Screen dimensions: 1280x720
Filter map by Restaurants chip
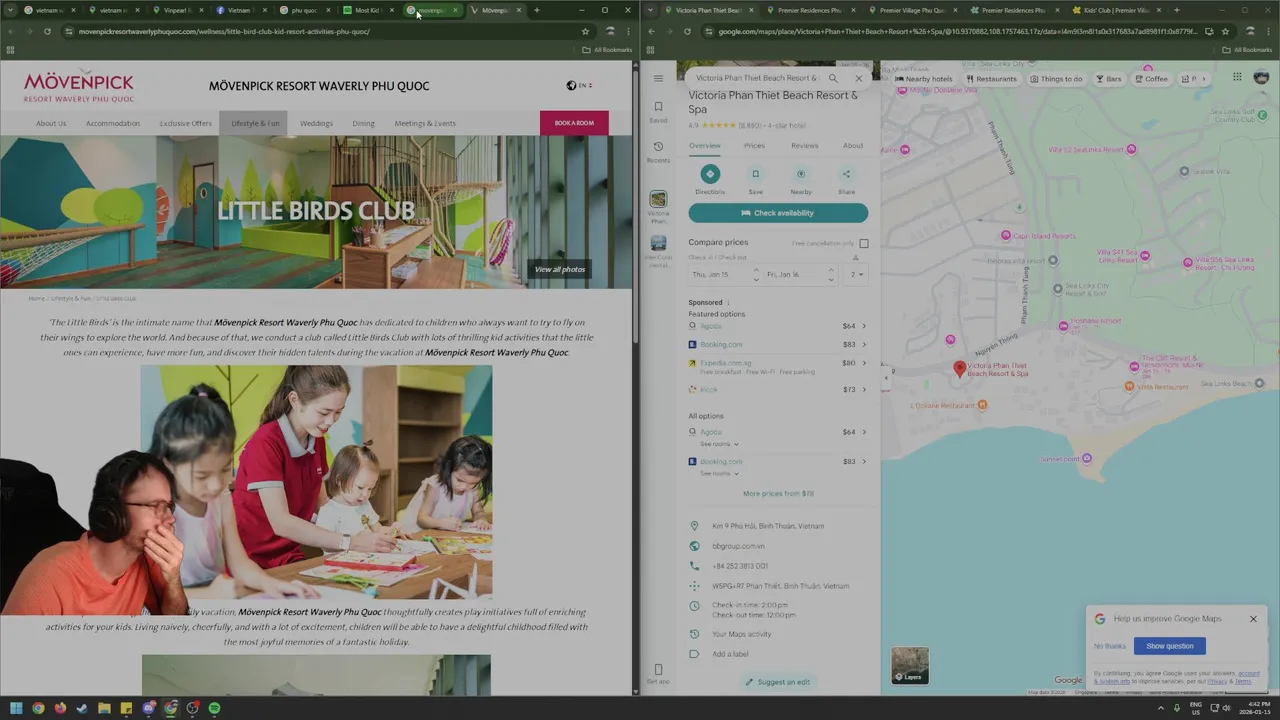point(992,78)
